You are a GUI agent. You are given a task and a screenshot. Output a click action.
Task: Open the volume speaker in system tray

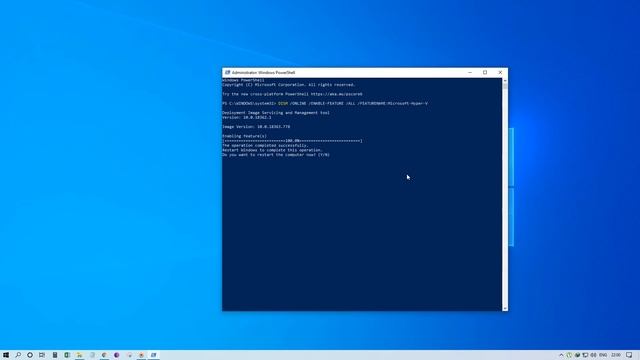[x=593, y=355]
